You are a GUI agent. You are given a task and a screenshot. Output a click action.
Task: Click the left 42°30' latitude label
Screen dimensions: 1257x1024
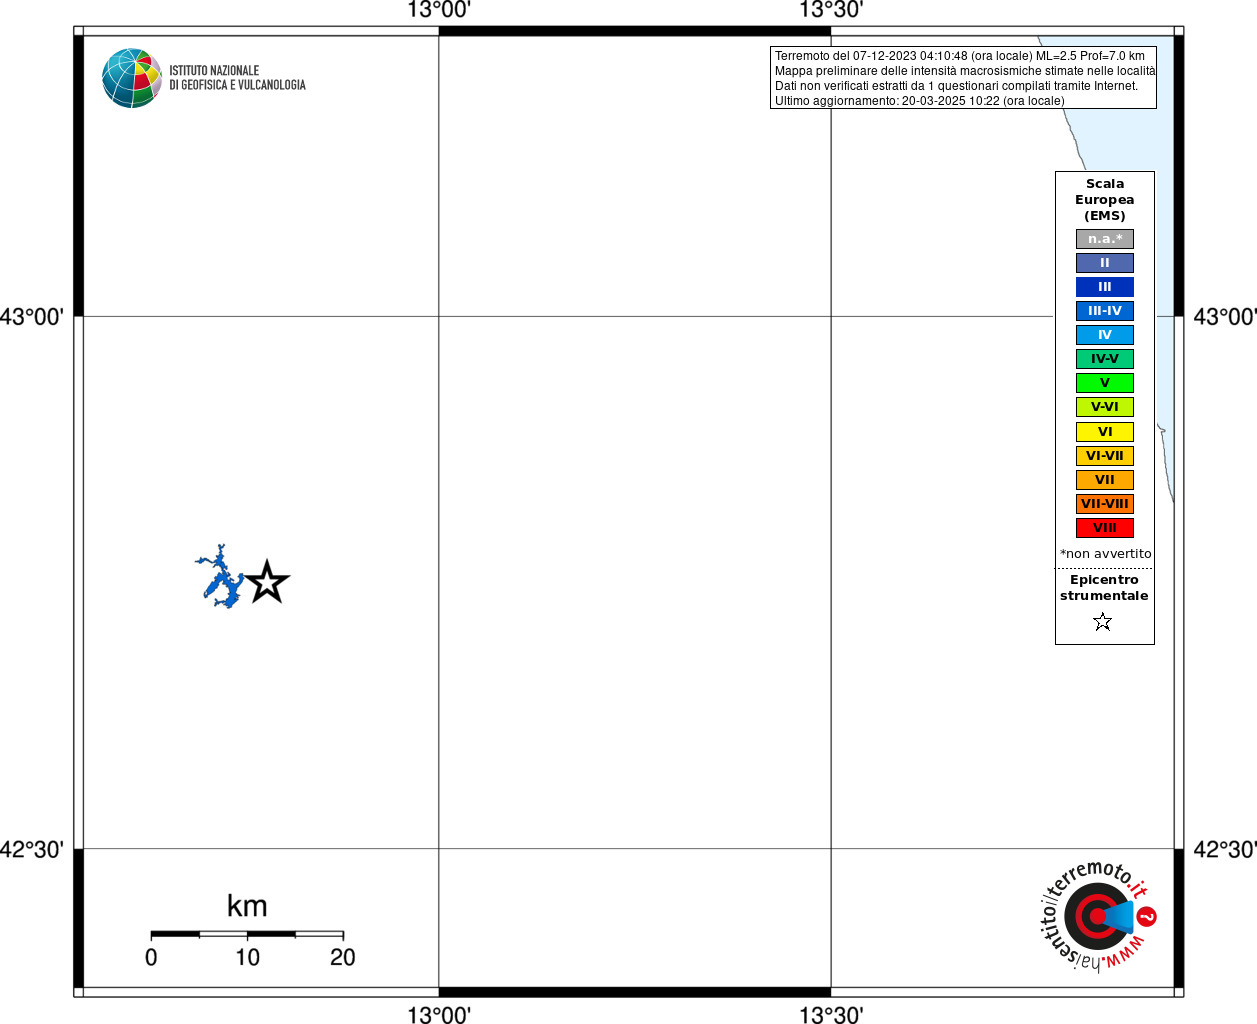tap(32, 850)
